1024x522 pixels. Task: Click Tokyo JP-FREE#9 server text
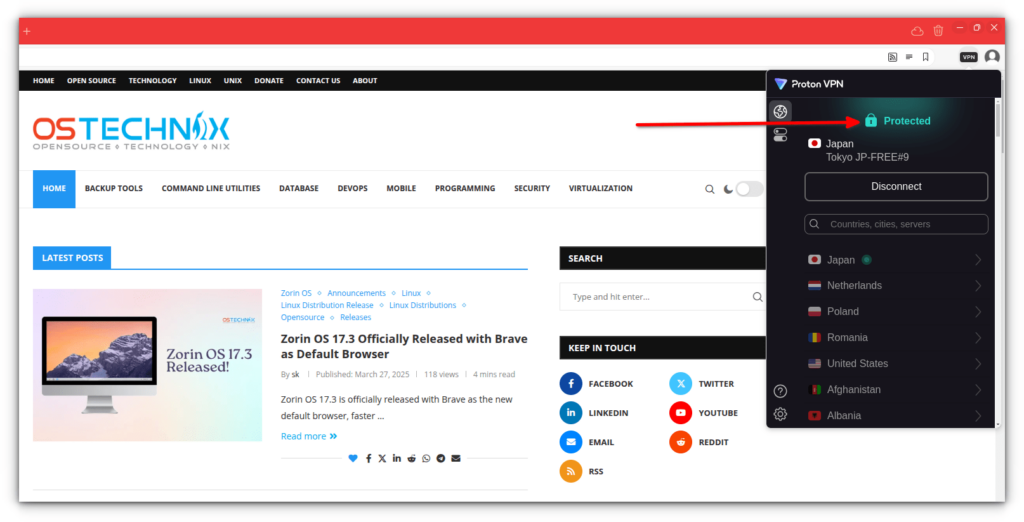(x=867, y=157)
